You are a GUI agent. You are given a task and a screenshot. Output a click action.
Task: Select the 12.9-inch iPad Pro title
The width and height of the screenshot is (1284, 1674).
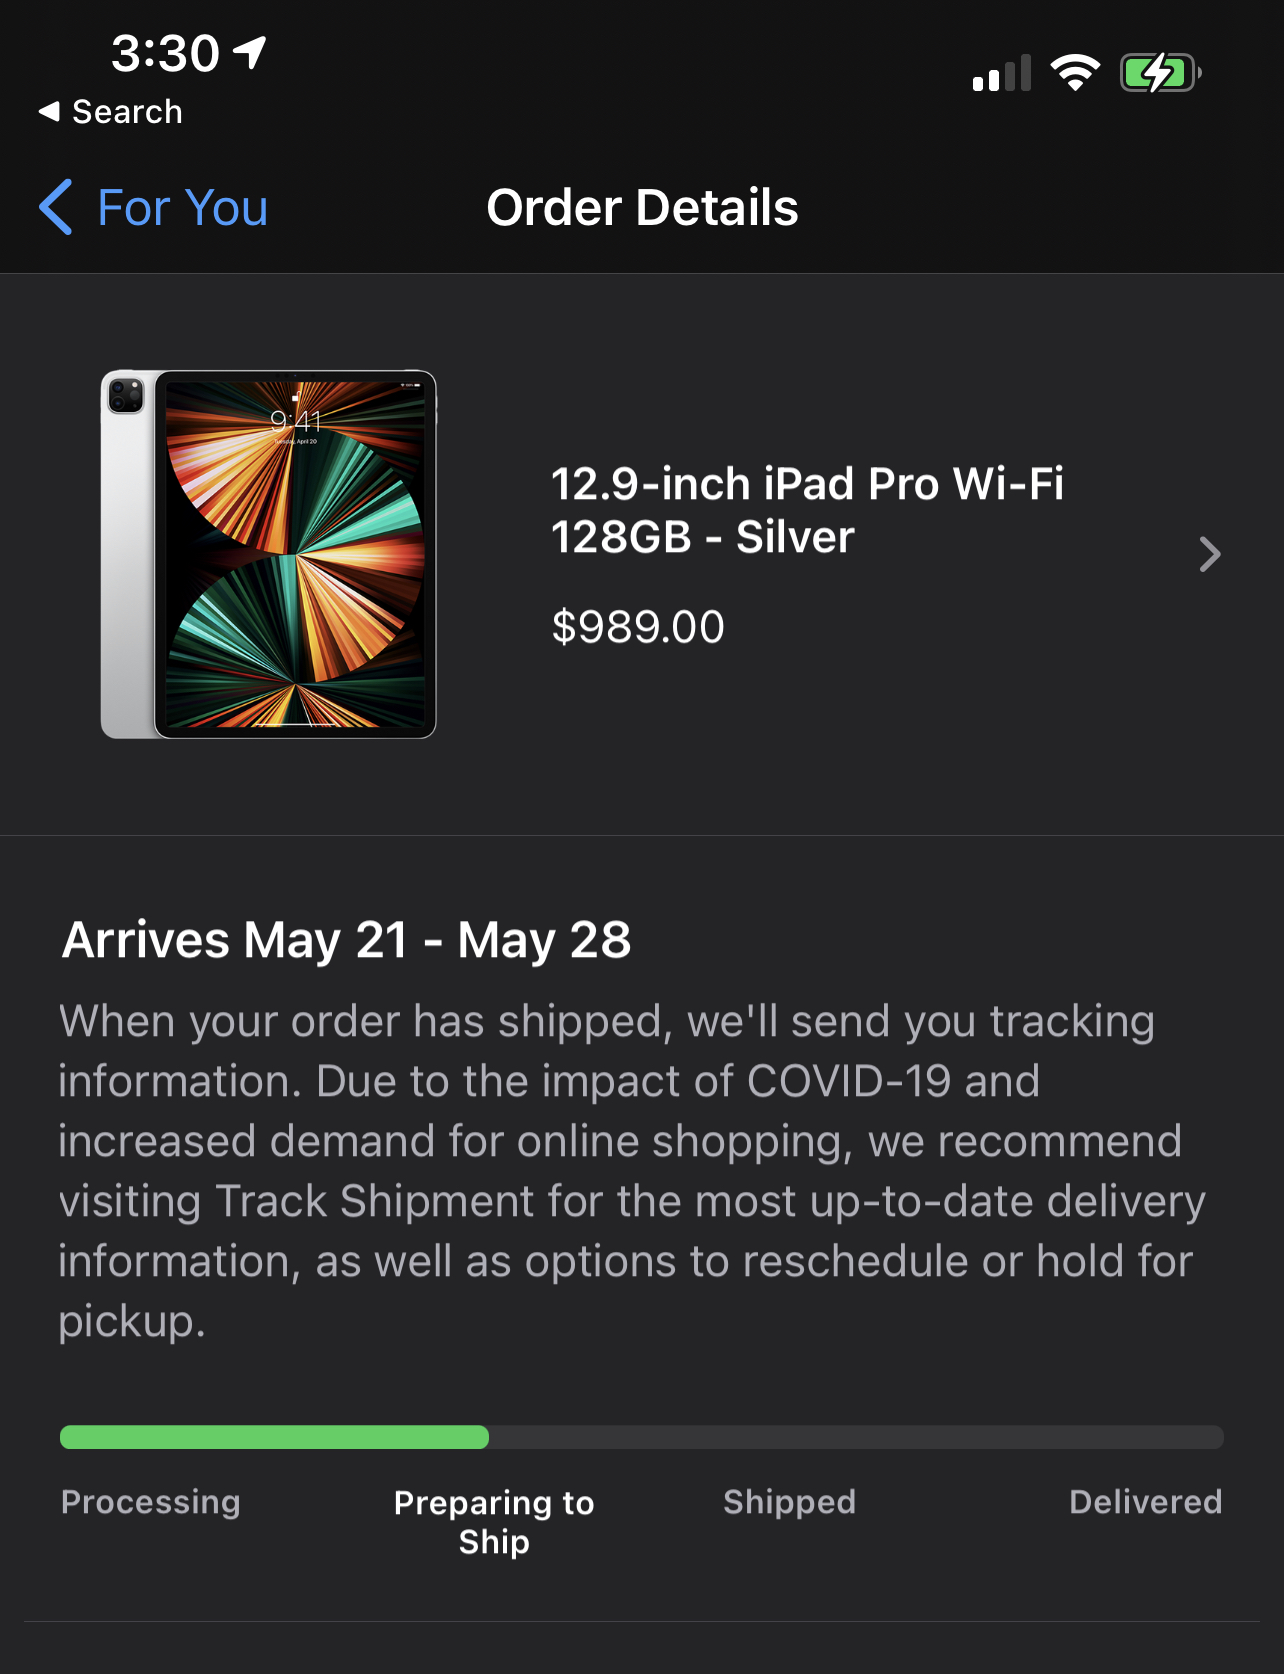[806, 510]
